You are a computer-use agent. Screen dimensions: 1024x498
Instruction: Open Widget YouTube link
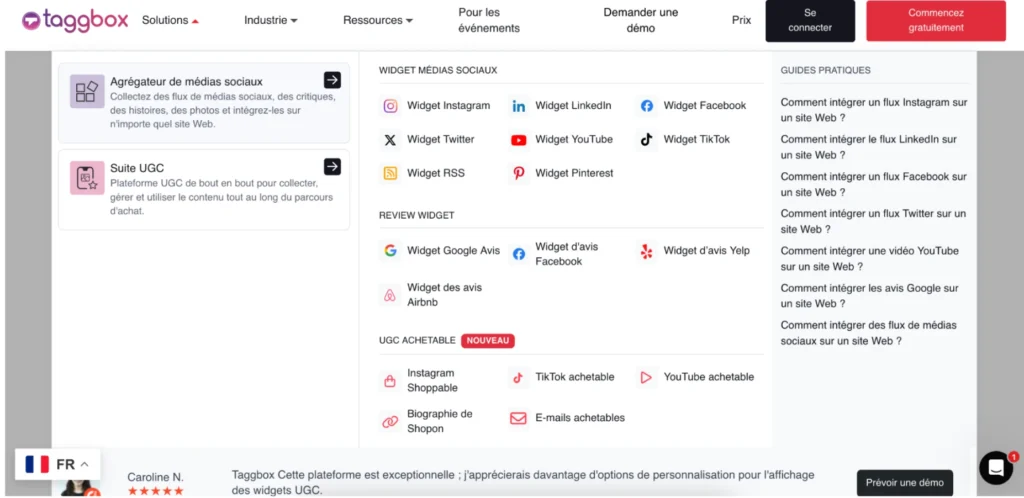pyautogui.click(x=574, y=140)
